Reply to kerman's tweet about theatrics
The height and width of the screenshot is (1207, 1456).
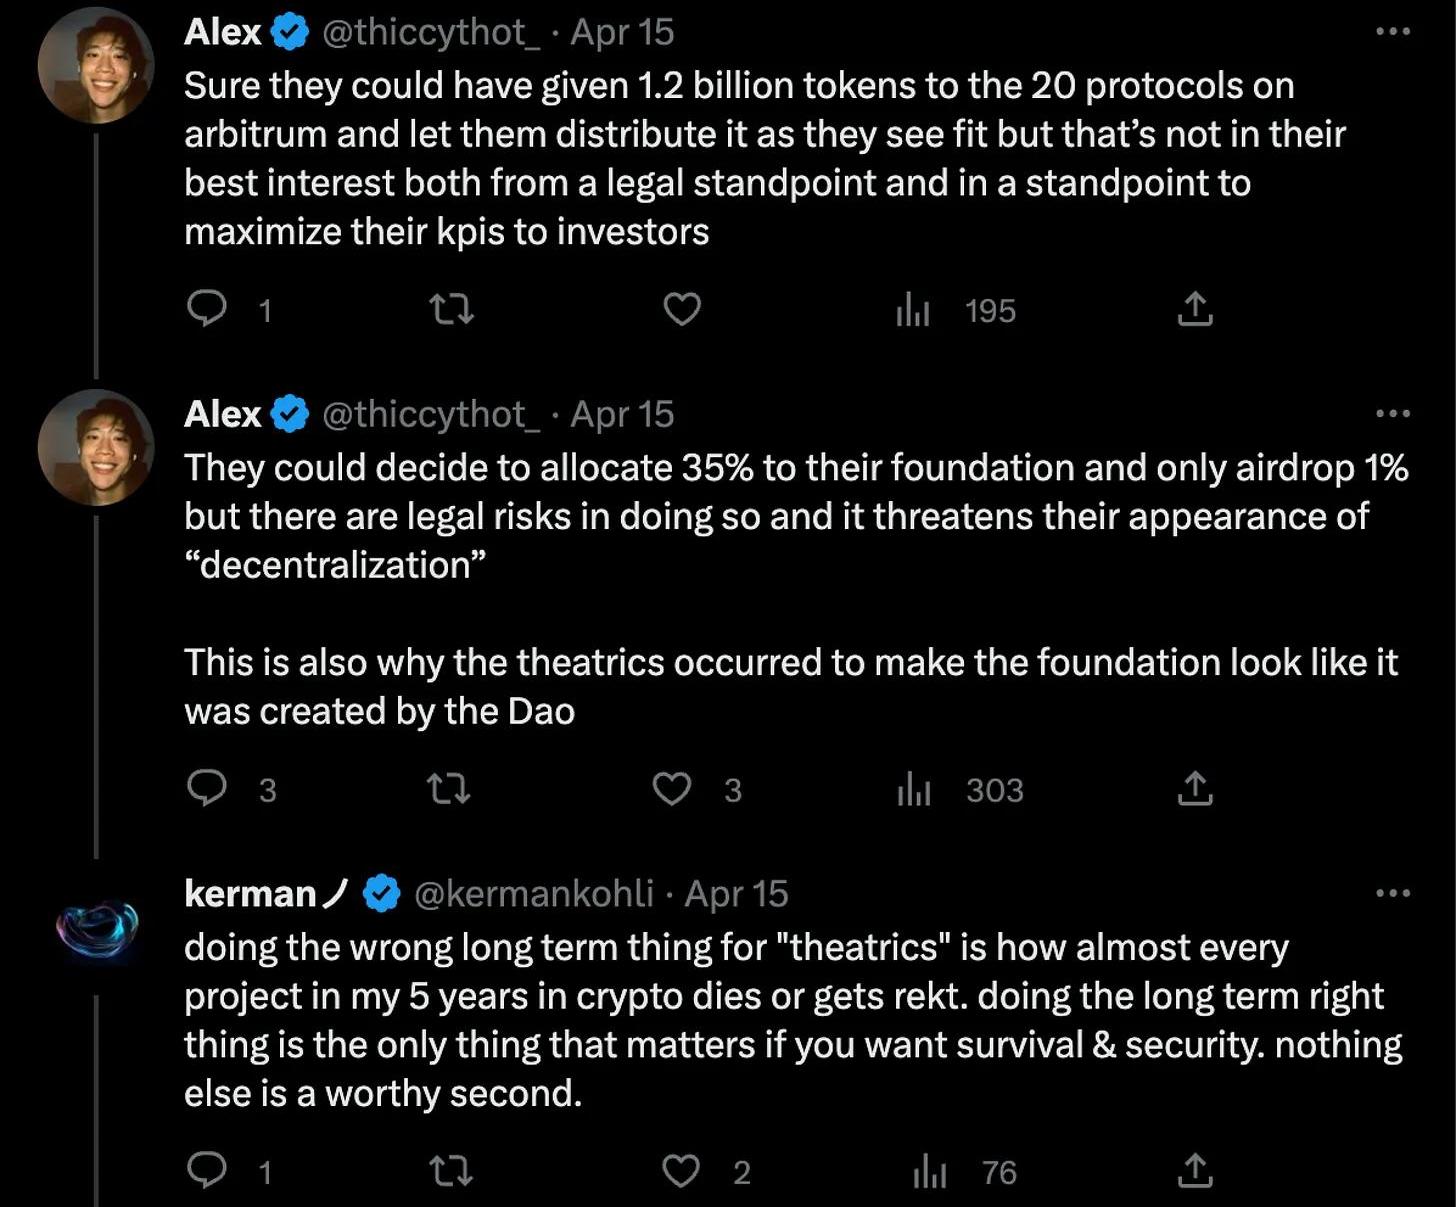click(207, 1170)
